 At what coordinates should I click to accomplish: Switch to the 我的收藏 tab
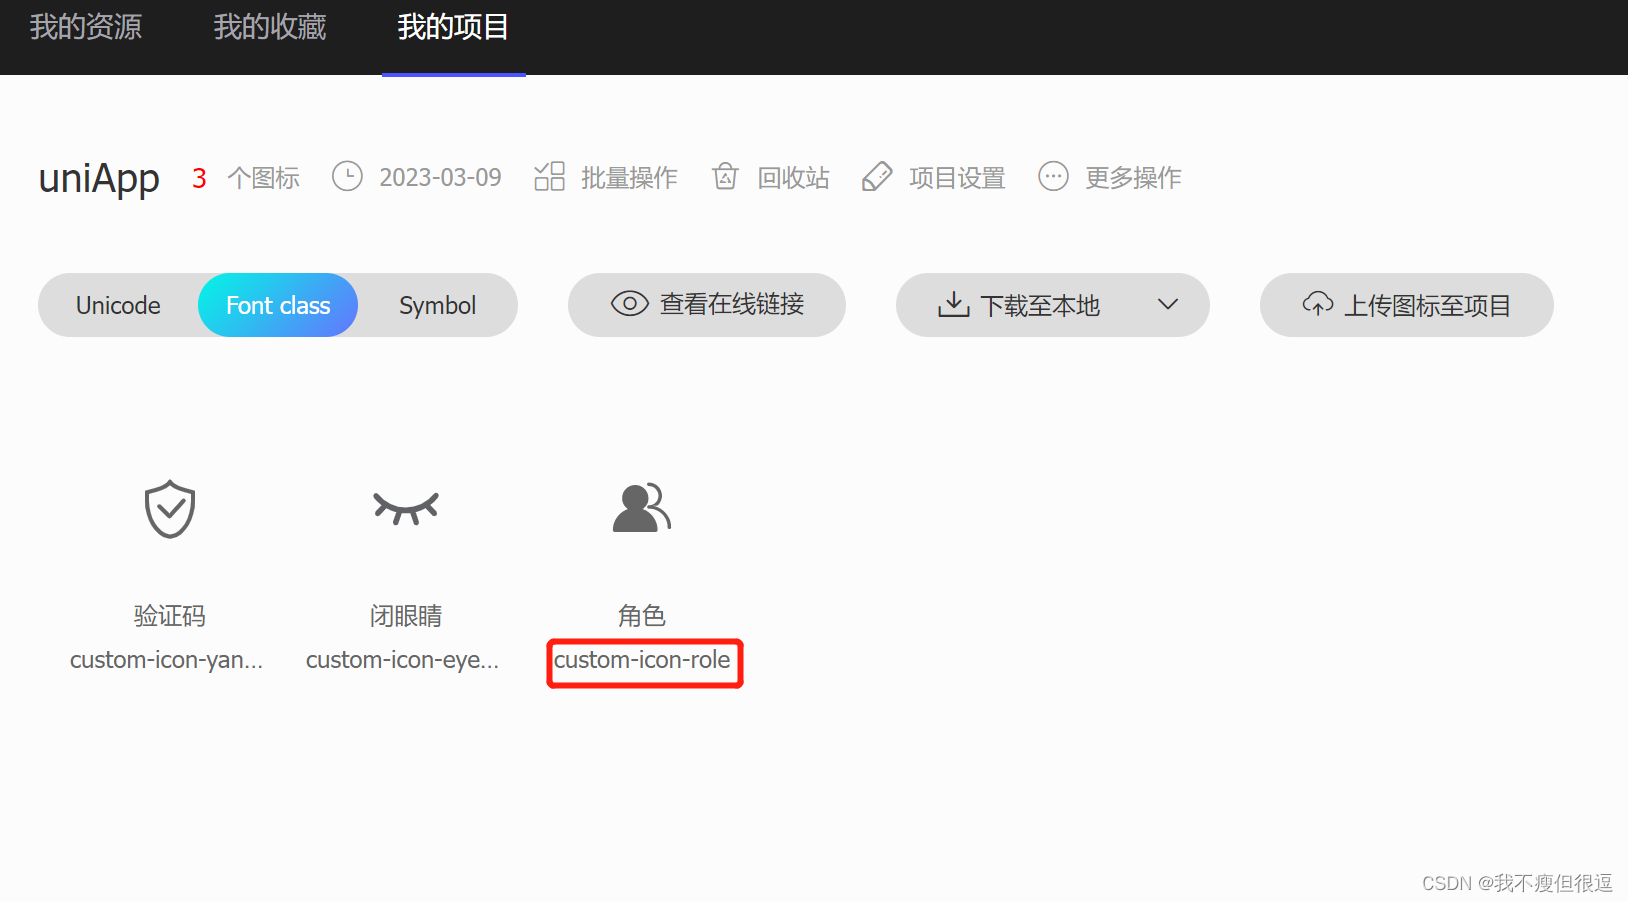coord(268,29)
